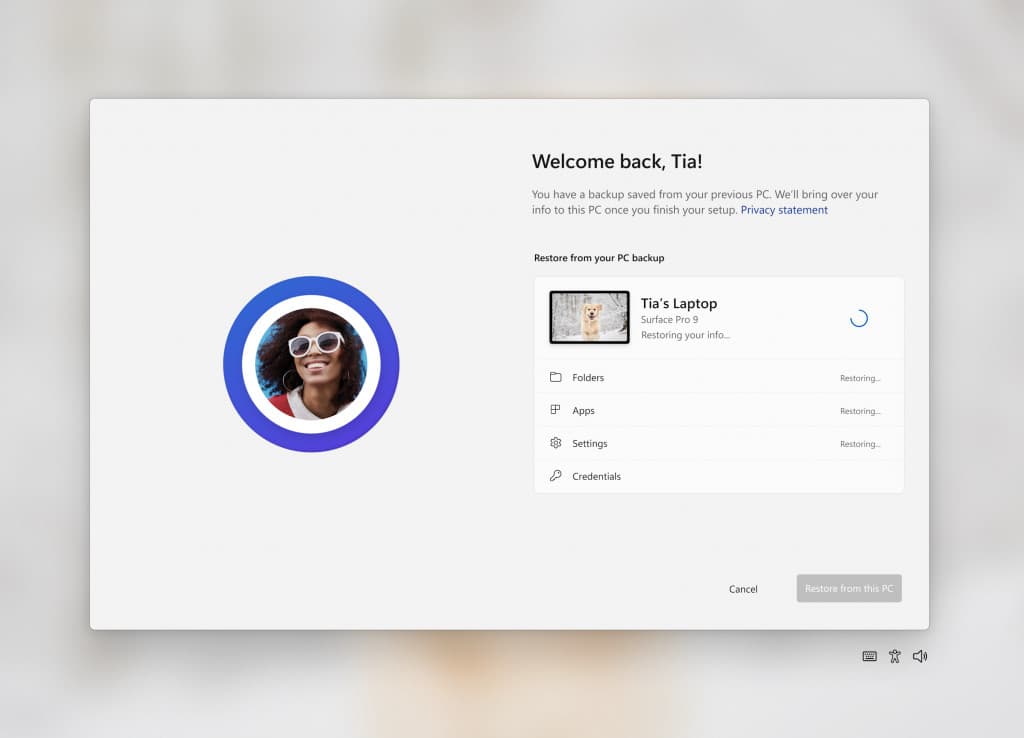Click the Privacy statement link
The height and width of the screenshot is (738, 1024).
784,210
